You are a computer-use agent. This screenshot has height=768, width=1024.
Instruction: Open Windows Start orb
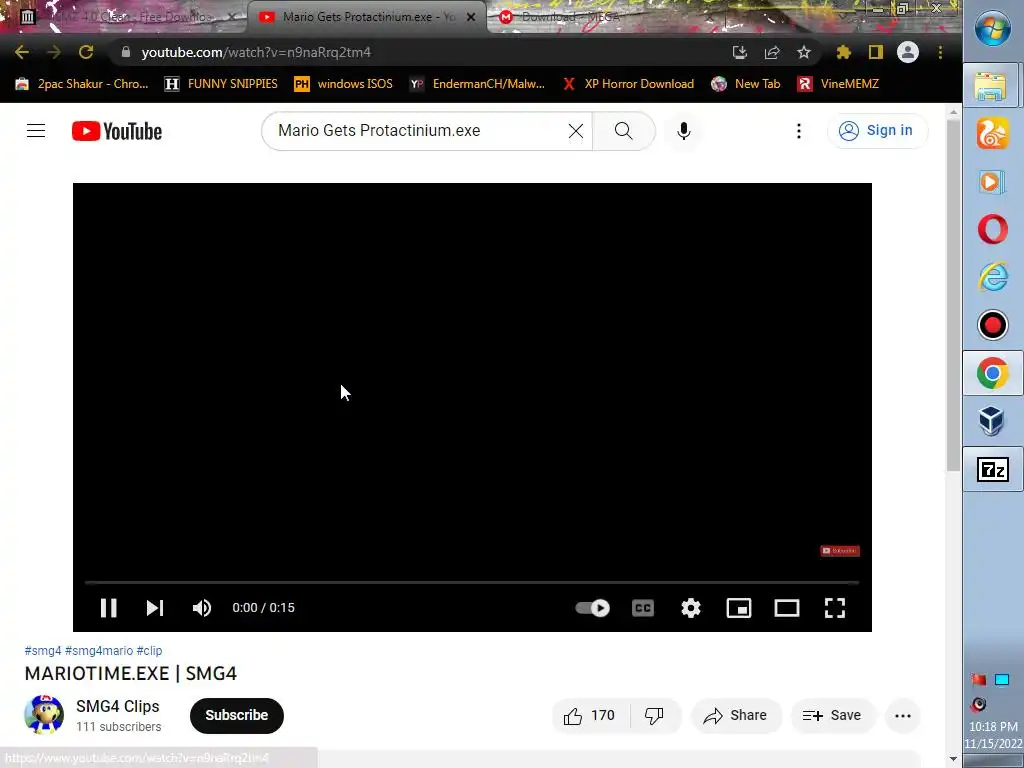[x=993, y=29]
